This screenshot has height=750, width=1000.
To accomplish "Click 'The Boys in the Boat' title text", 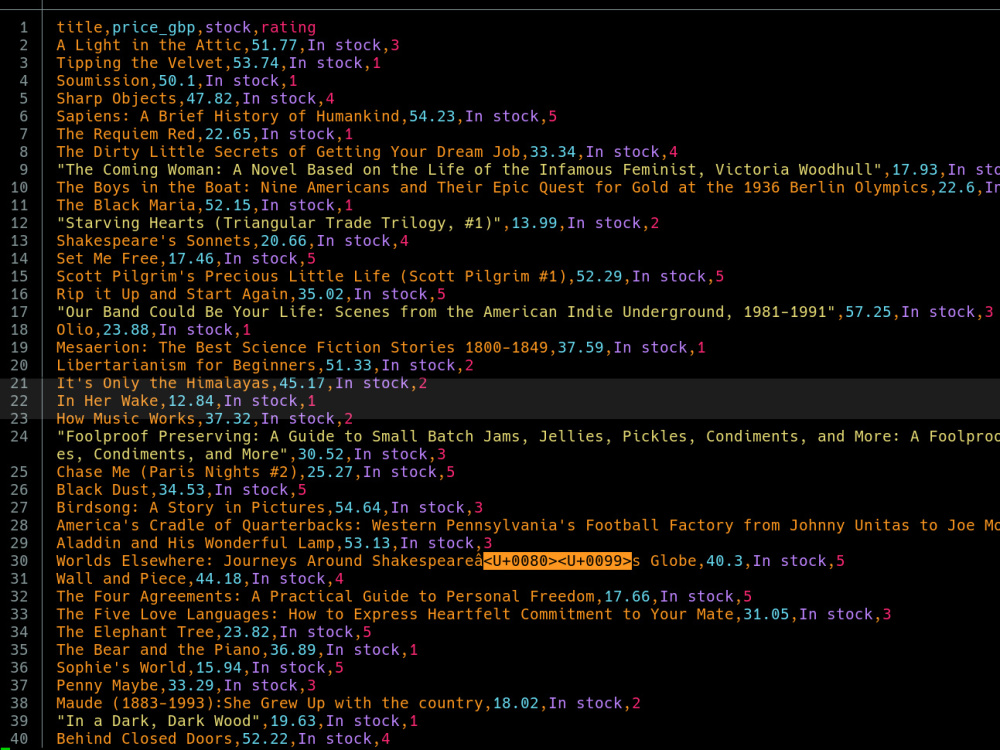I will [x=149, y=188].
